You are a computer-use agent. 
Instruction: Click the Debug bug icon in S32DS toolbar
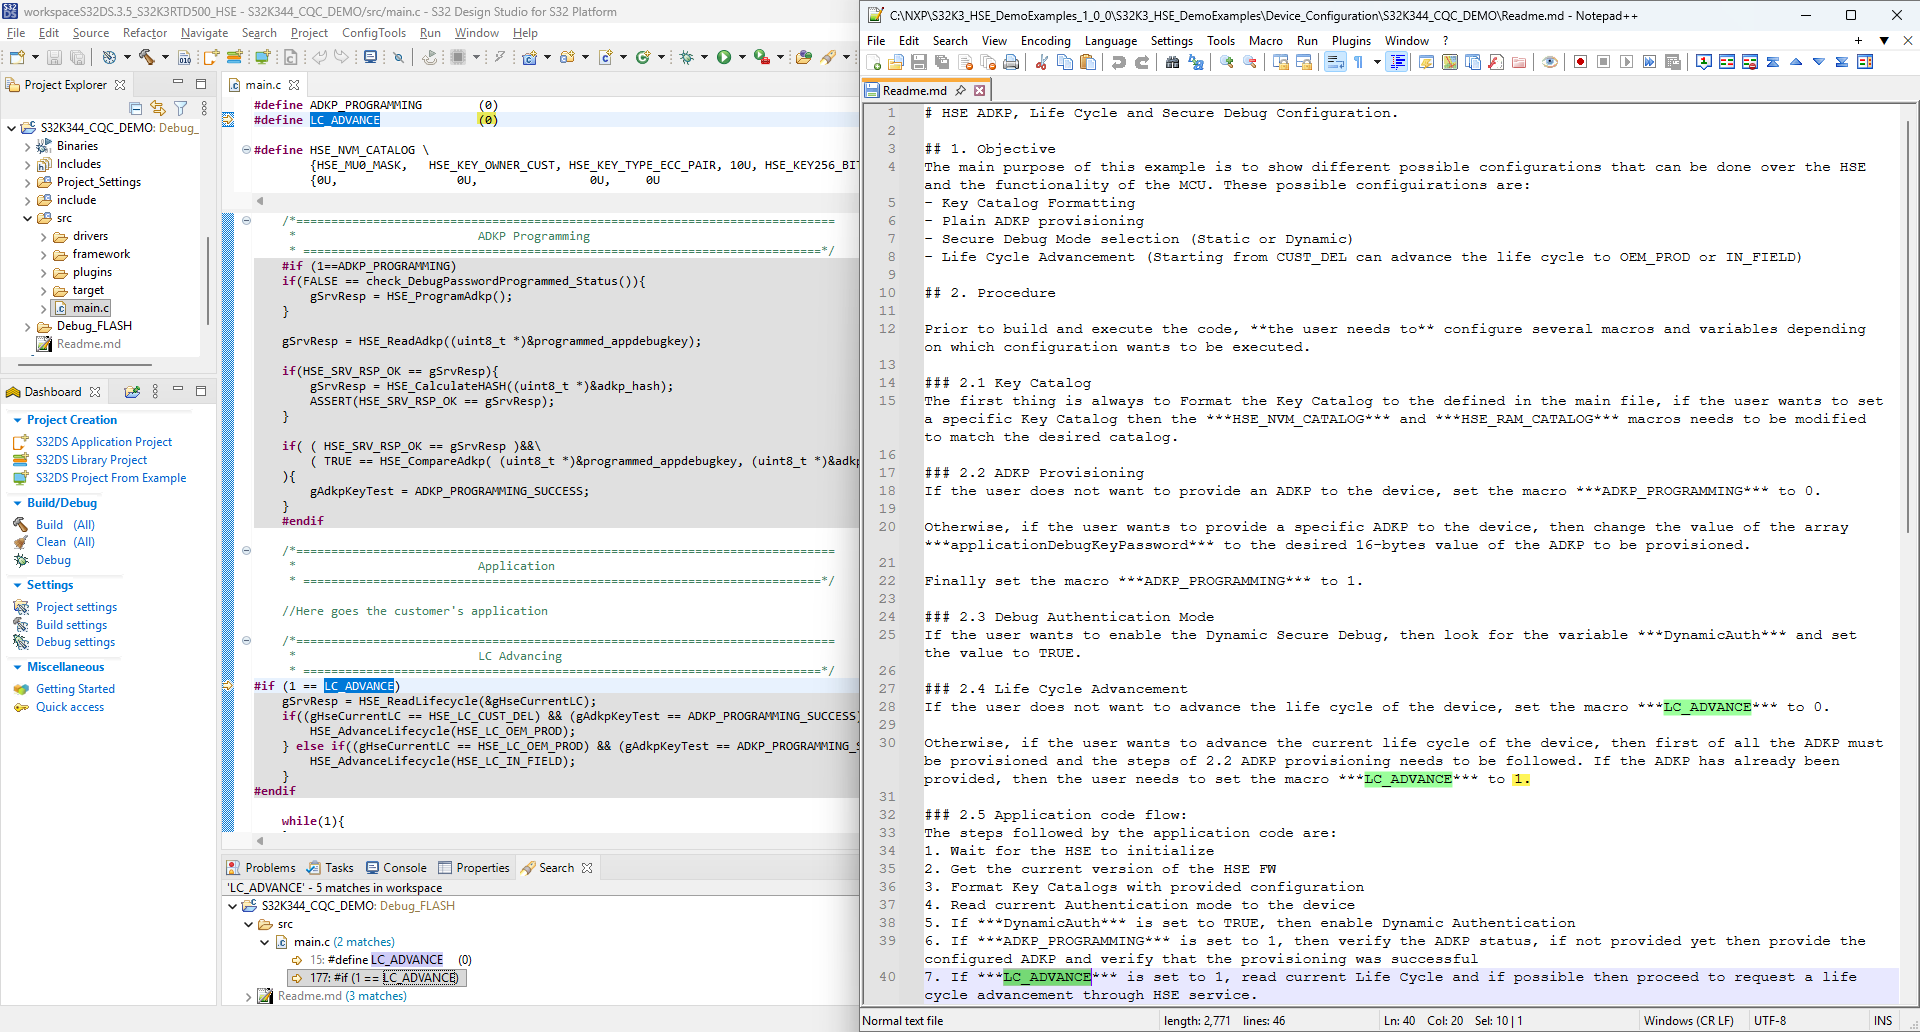click(x=686, y=57)
